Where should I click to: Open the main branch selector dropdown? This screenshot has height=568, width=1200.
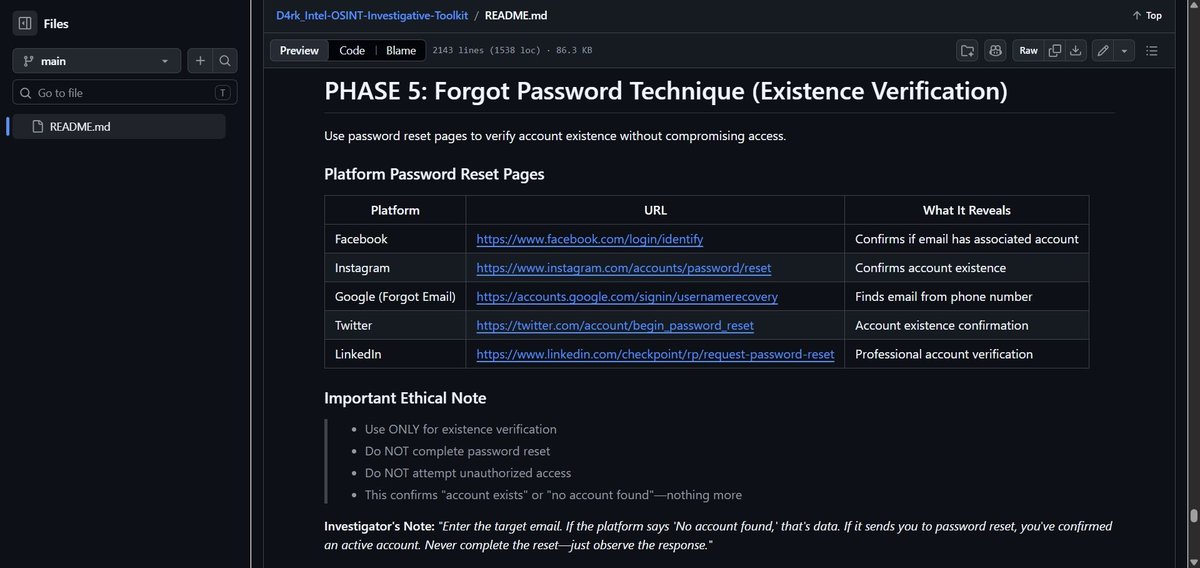tap(97, 61)
